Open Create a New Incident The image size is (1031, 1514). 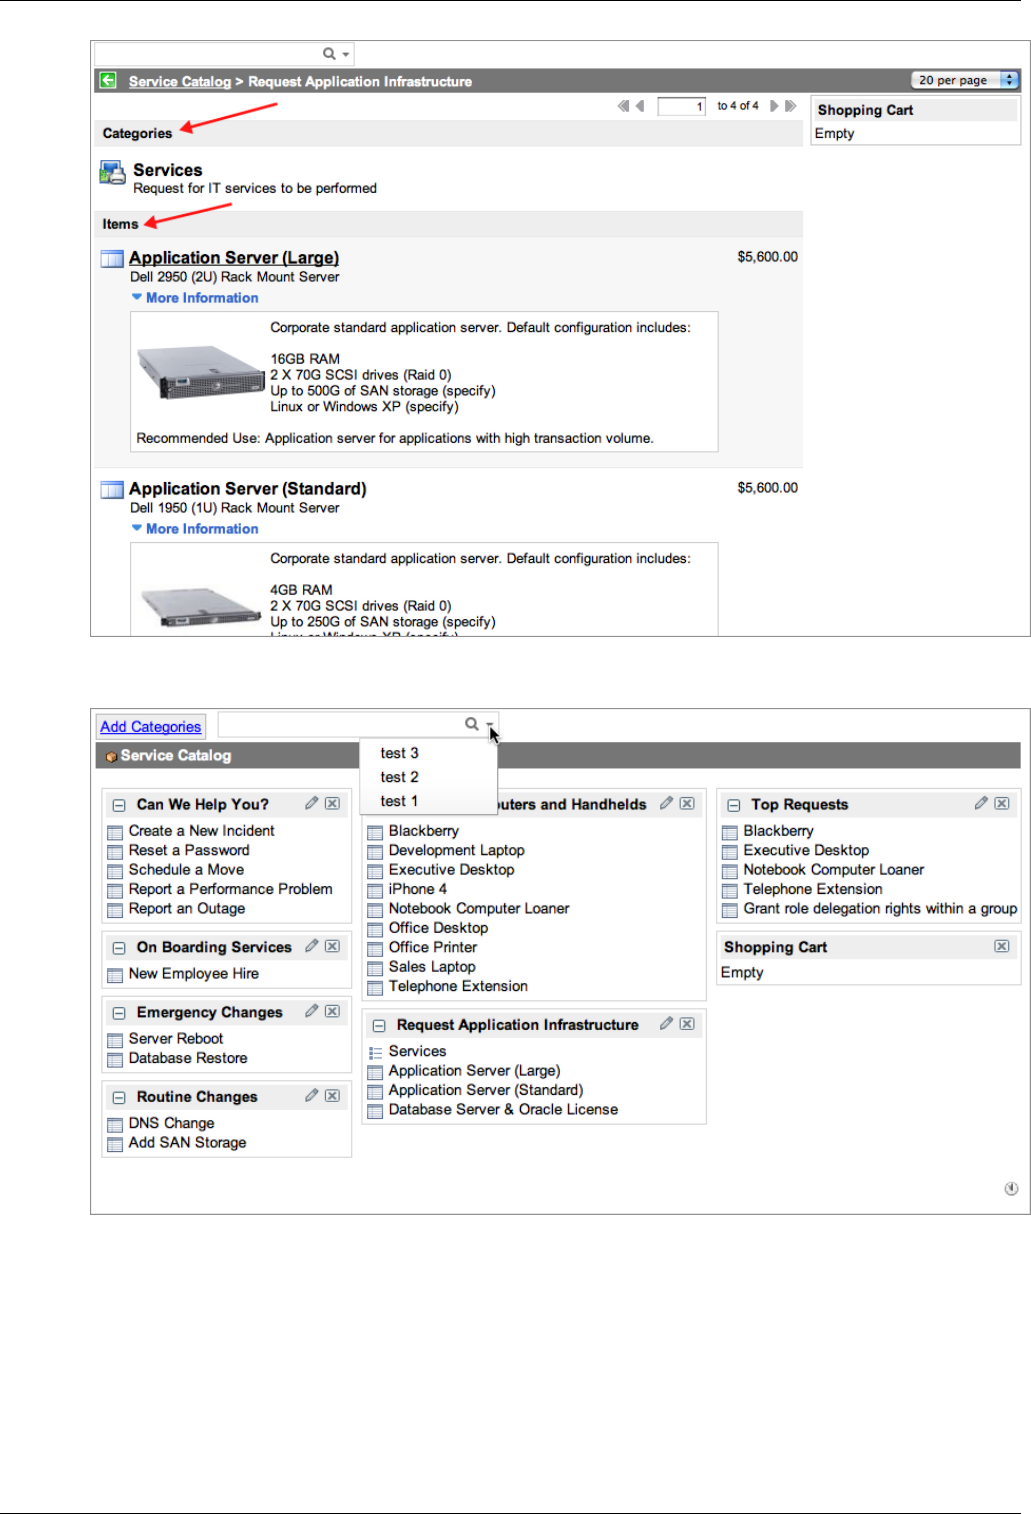pos(201,831)
